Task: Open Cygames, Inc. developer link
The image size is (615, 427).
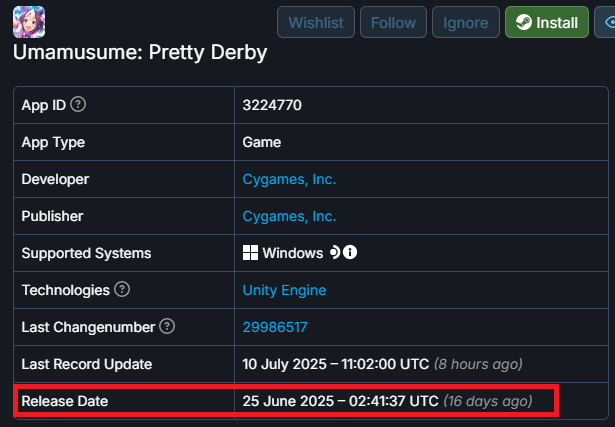Action: pyautogui.click(x=289, y=179)
